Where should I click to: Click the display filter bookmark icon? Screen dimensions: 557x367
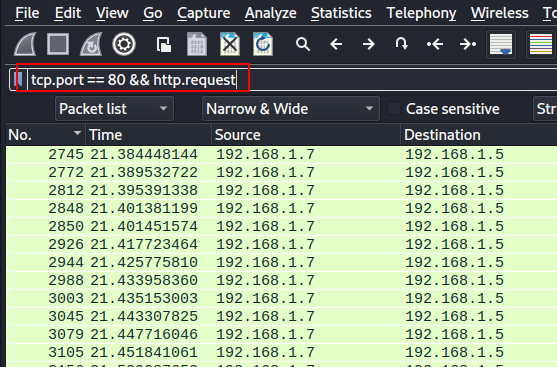(18, 80)
